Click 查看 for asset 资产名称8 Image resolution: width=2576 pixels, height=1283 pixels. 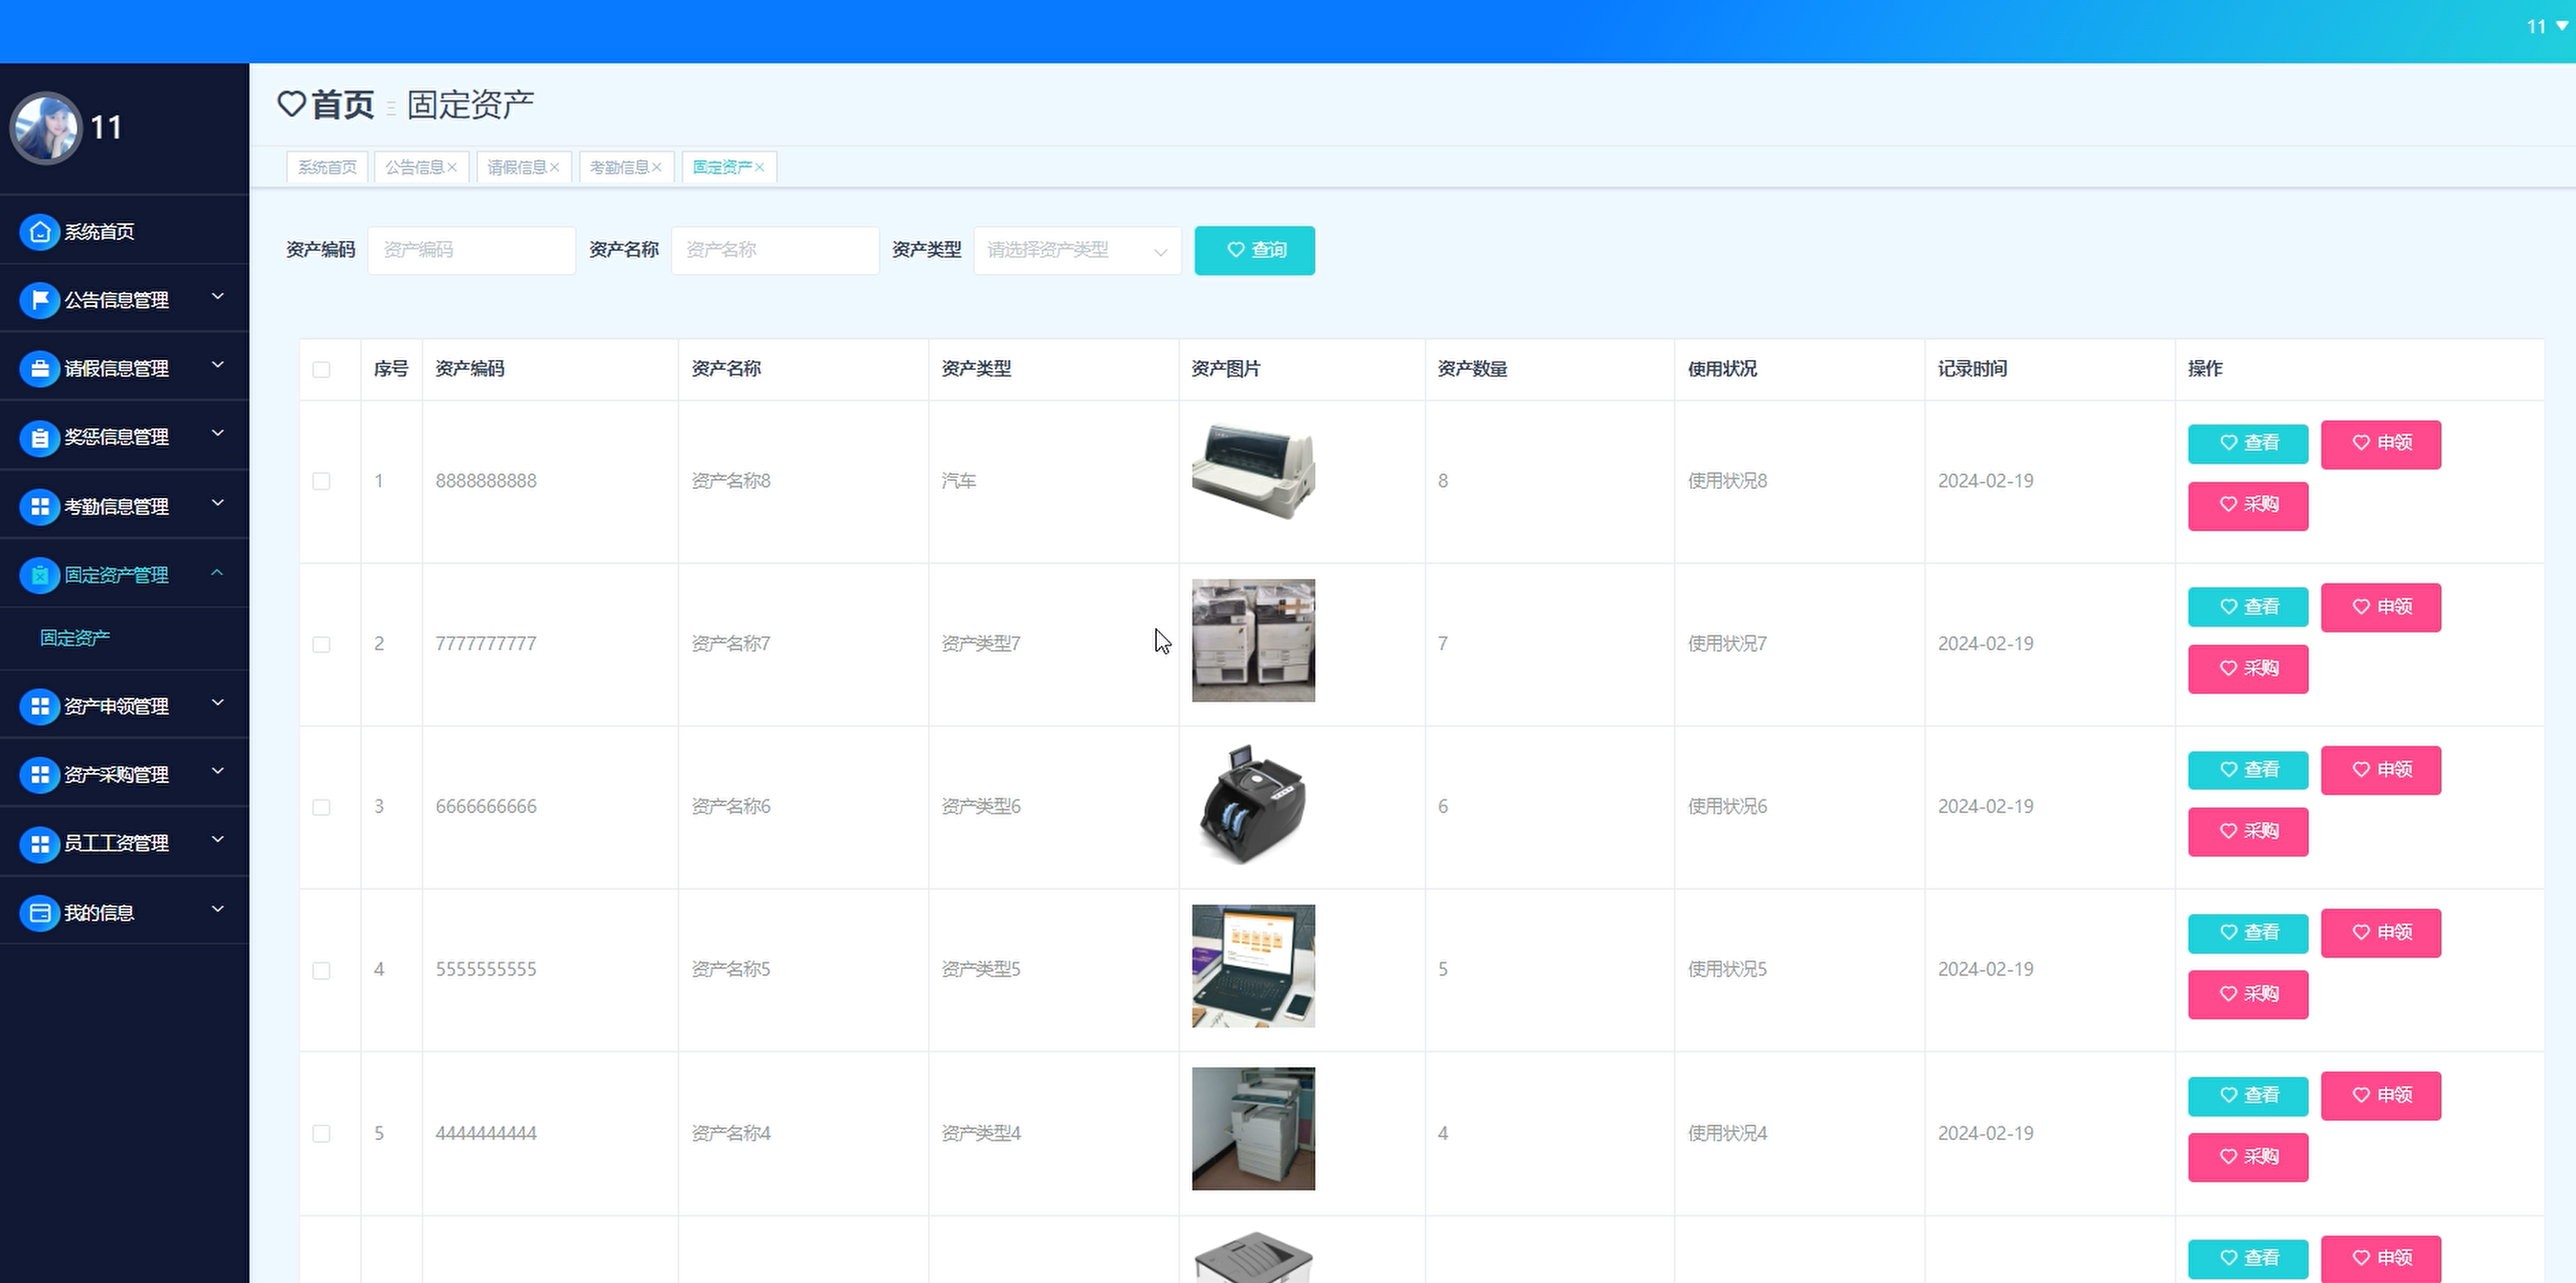pos(2248,443)
